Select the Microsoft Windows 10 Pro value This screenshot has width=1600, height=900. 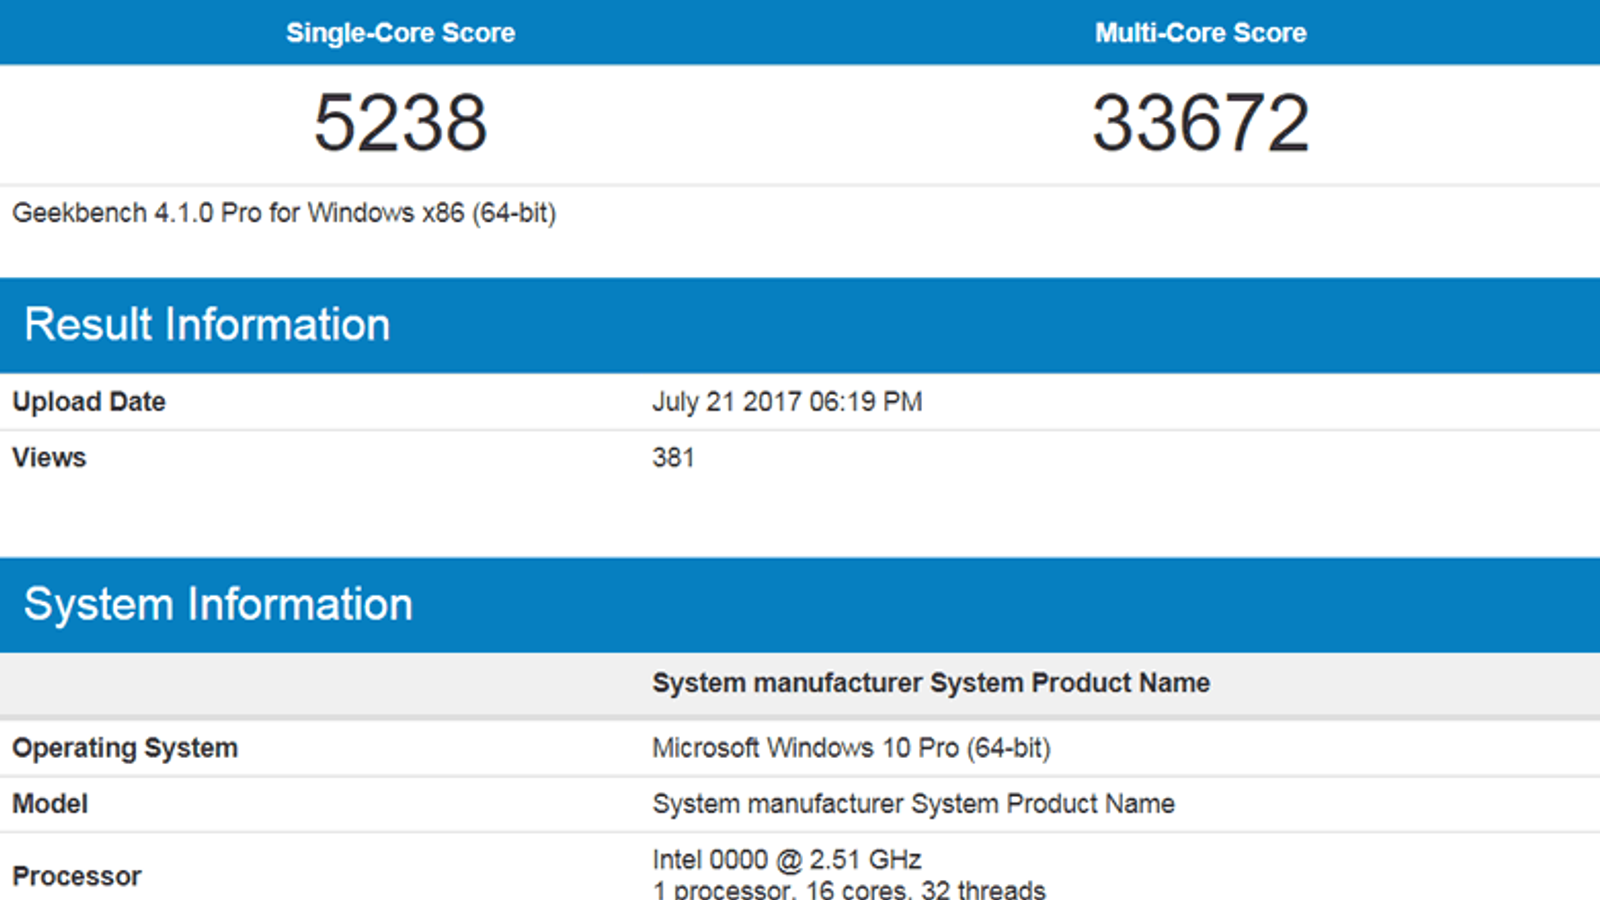tap(851, 748)
